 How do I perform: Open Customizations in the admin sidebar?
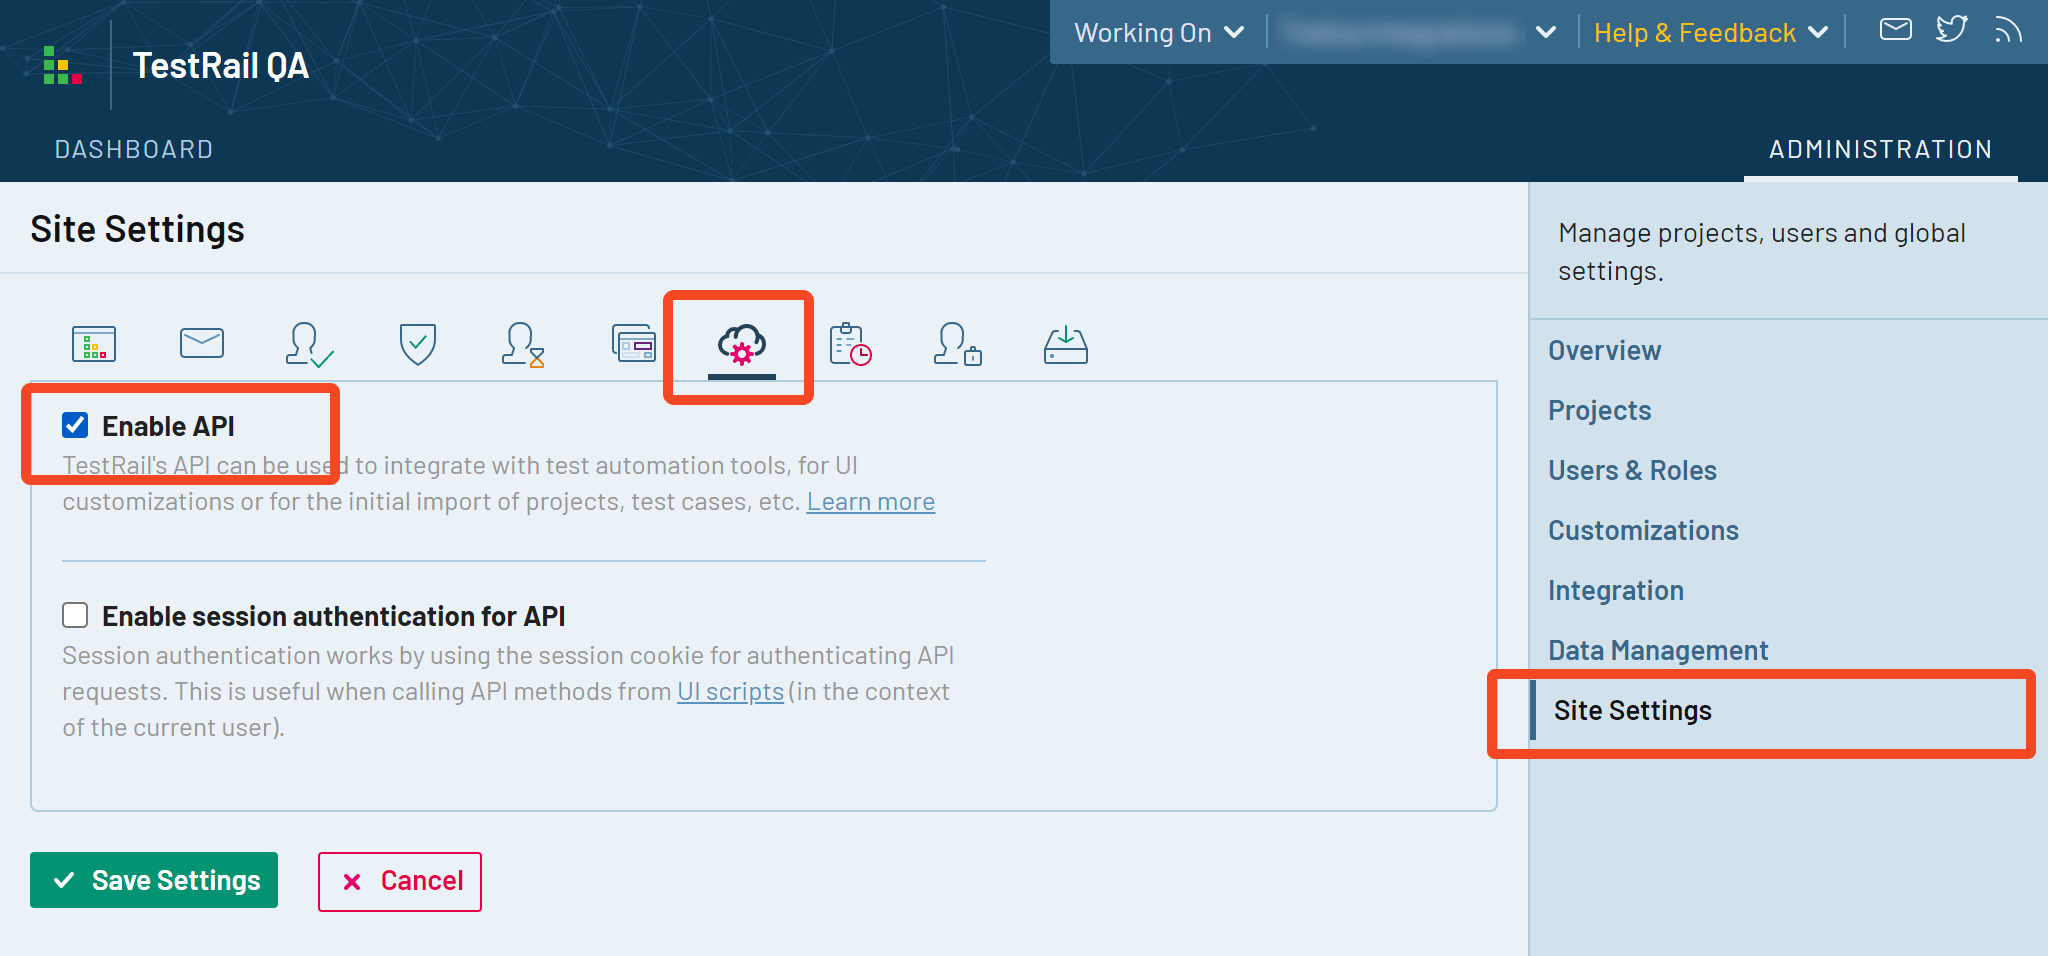[1643, 531]
